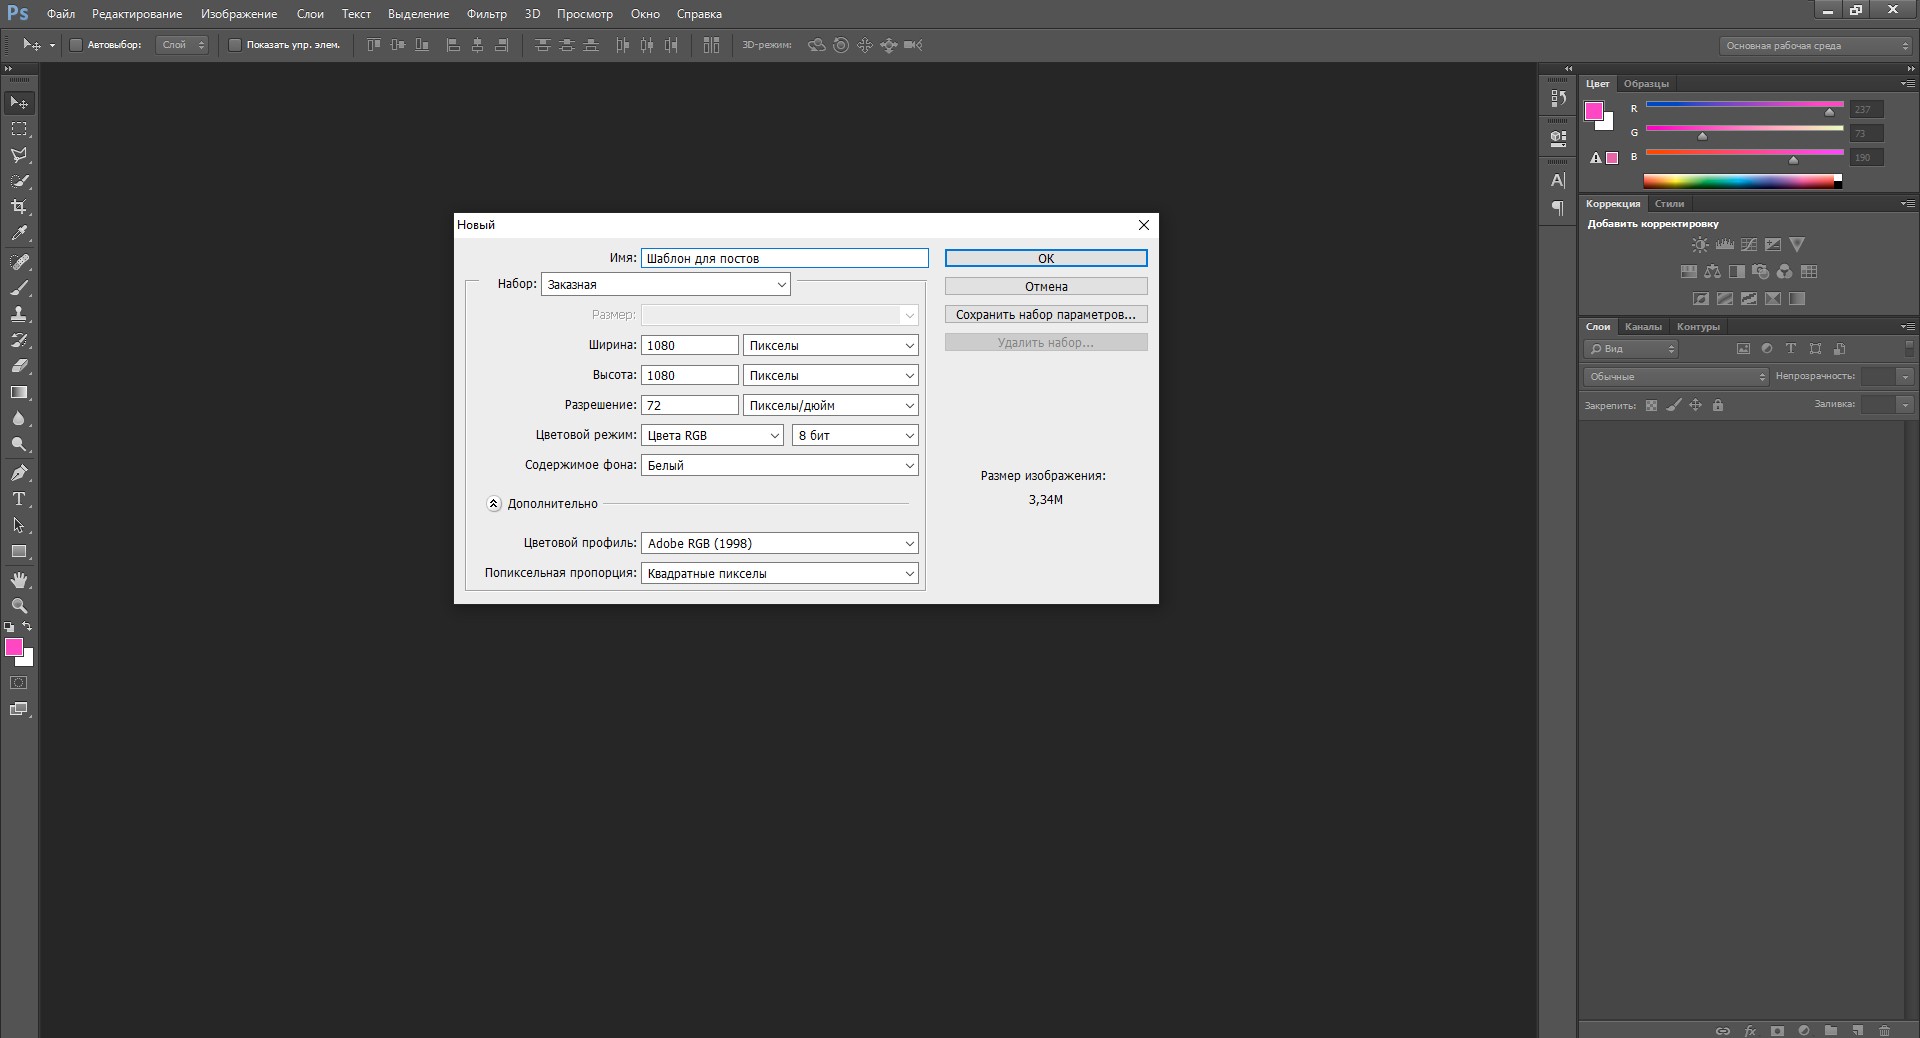Open the Character panel icon
This screenshot has width=1920, height=1038.
point(1558,181)
